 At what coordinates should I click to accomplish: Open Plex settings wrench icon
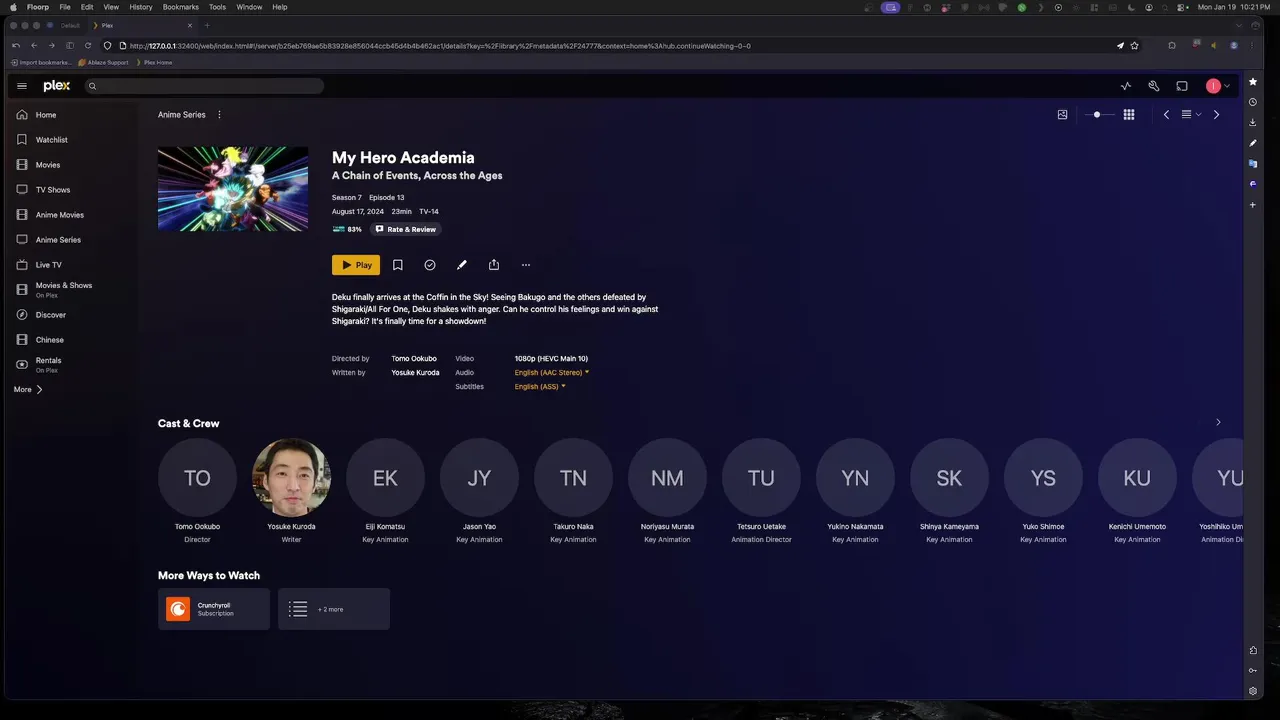pyautogui.click(x=1154, y=86)
